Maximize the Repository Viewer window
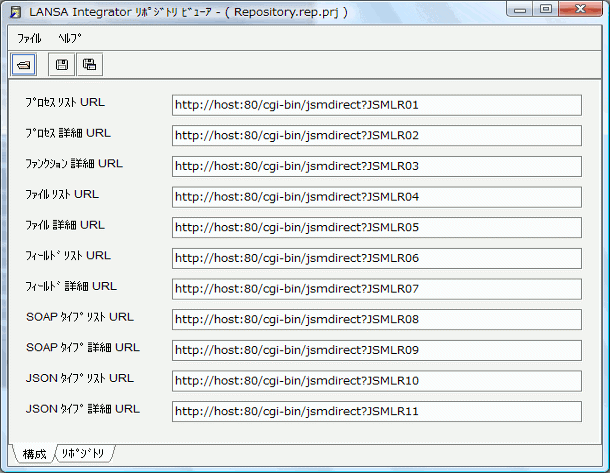The width and height of the screenshot is (610, 473). tap(546, 9)
